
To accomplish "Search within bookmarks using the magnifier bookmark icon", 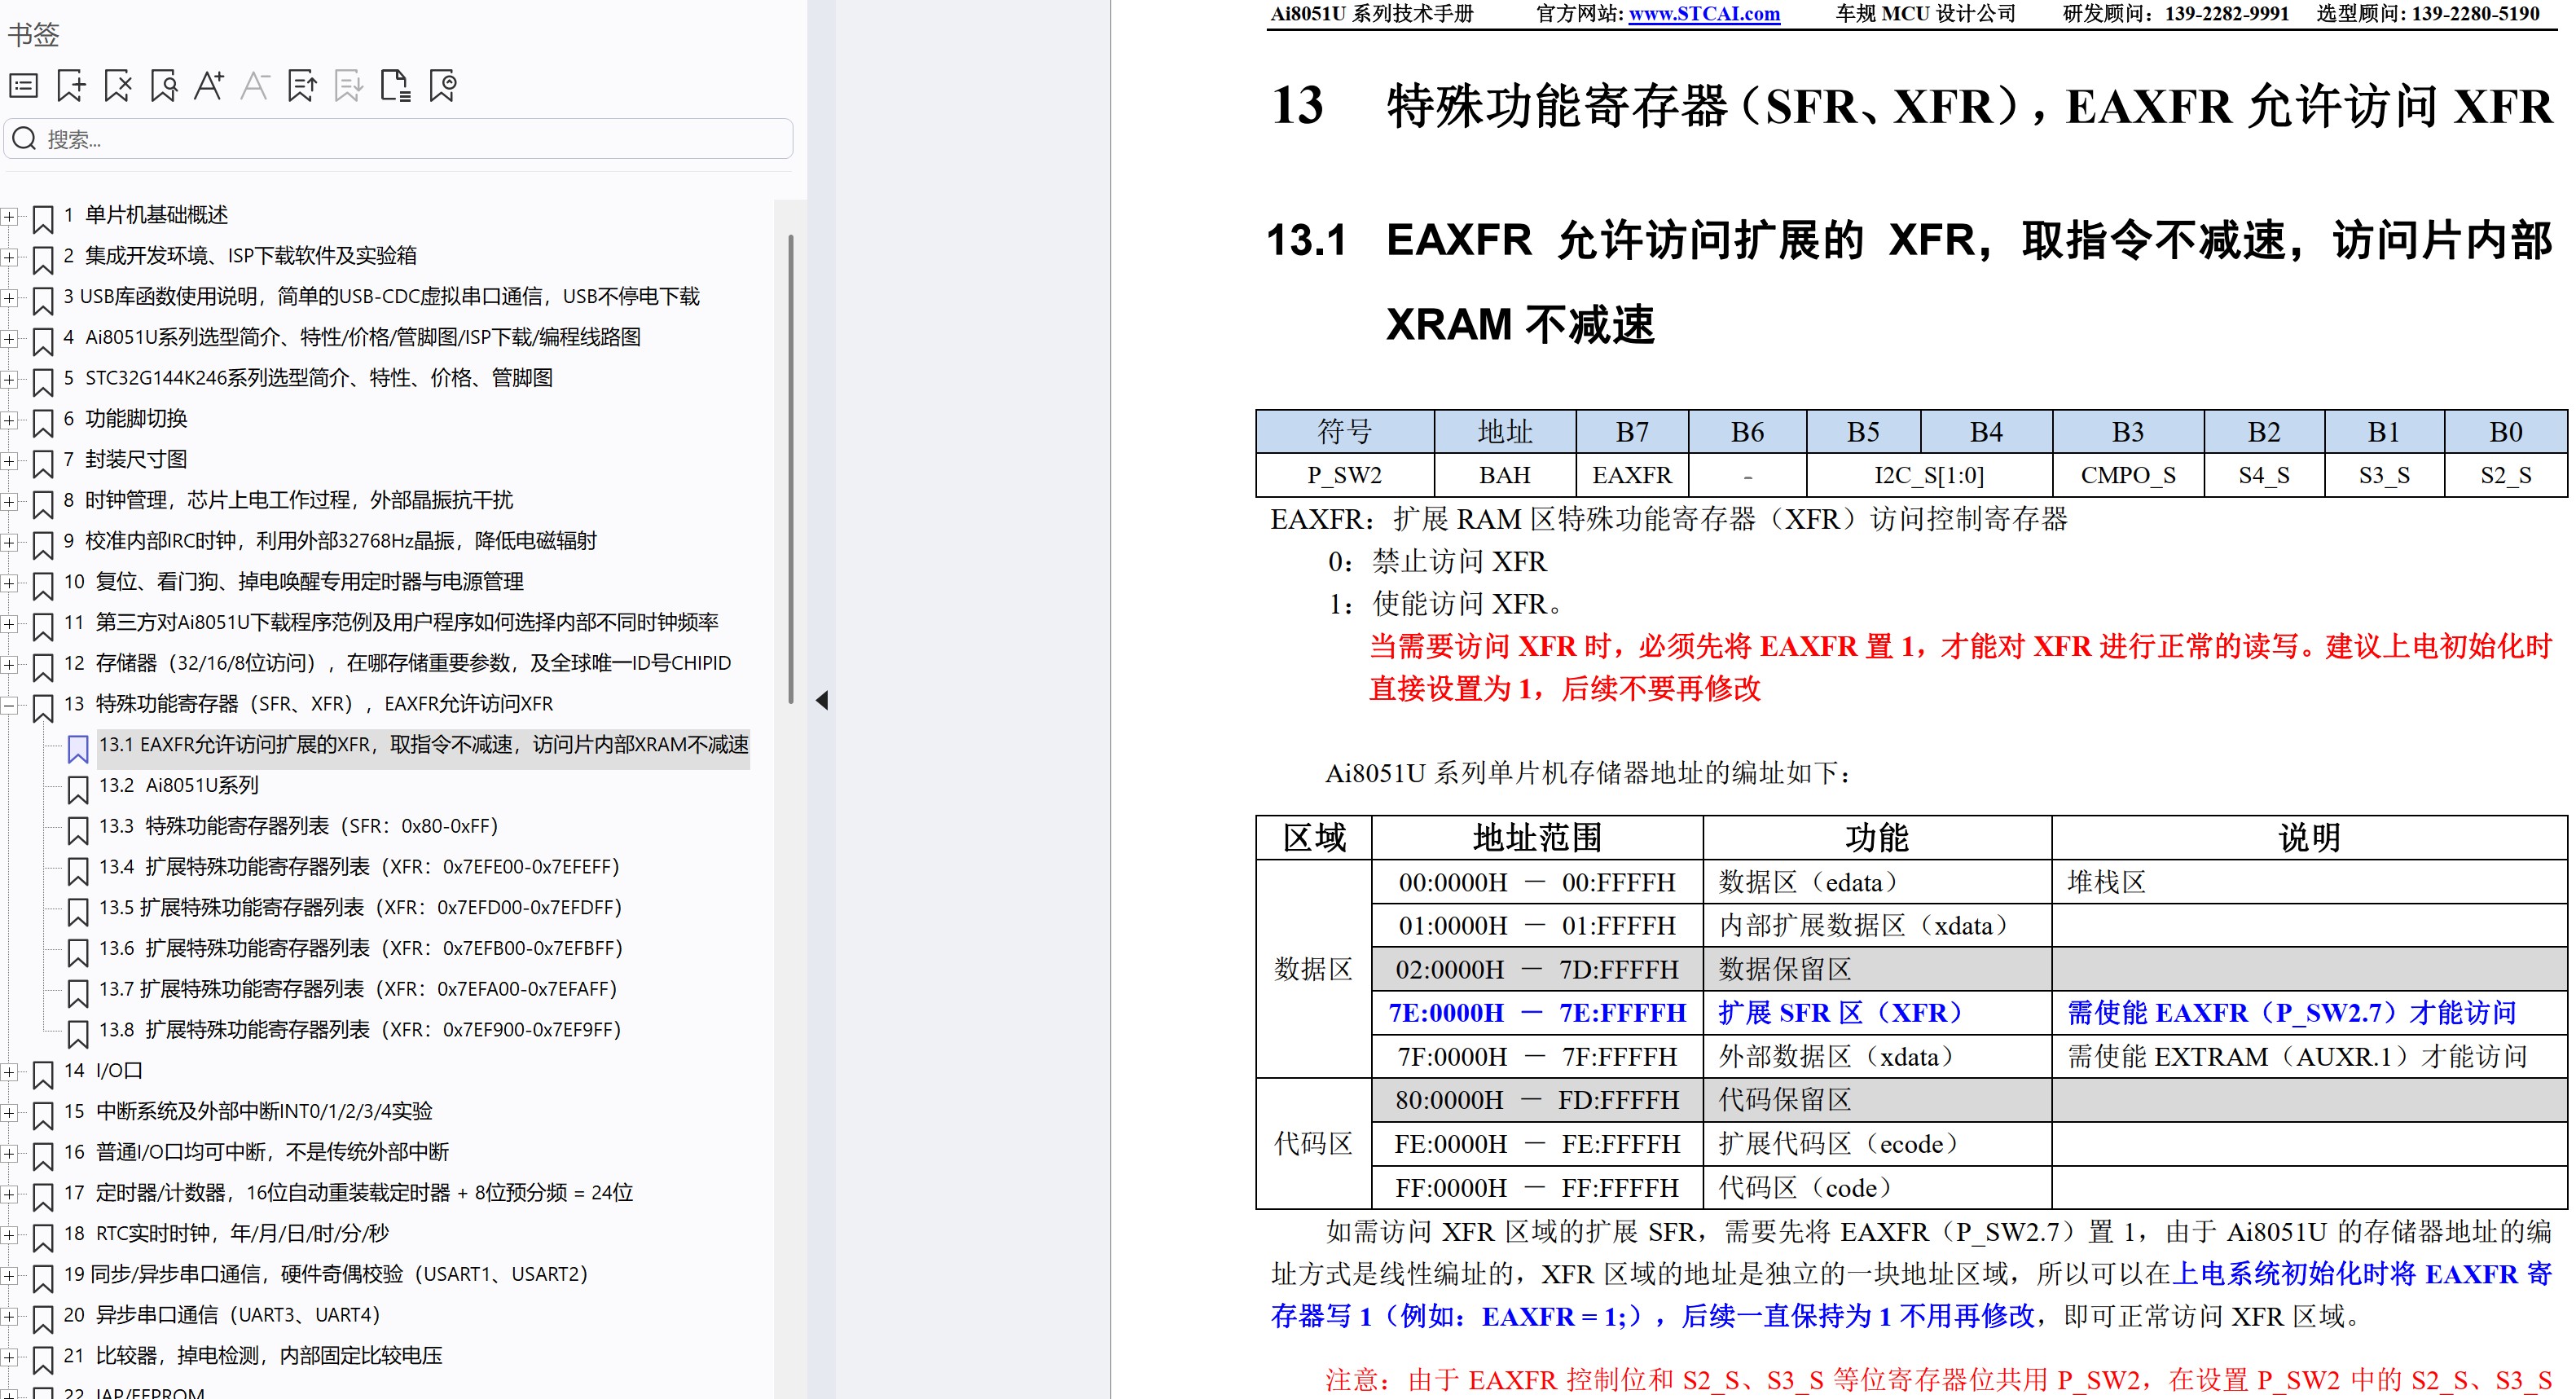I will [x=163, y=87].
